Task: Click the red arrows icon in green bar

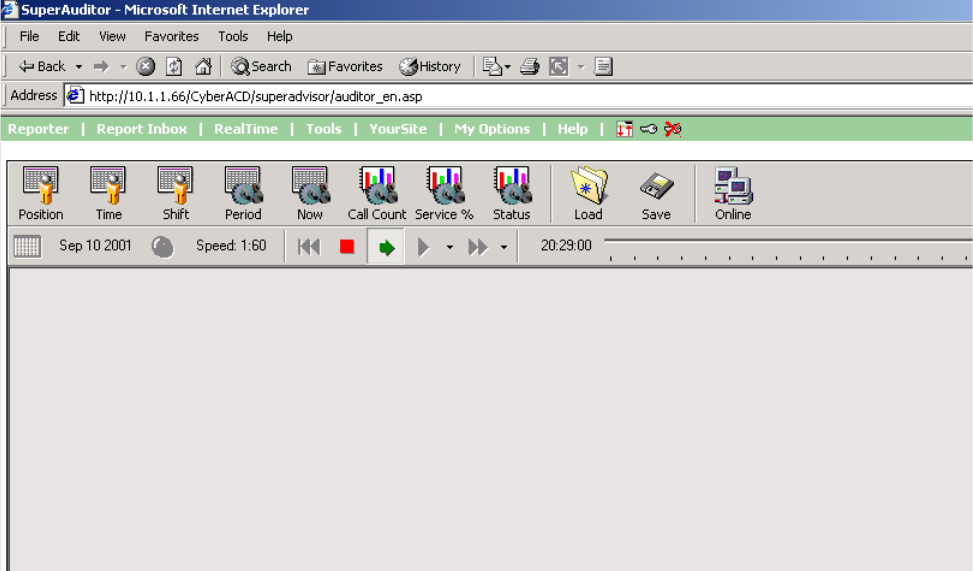Action: [624, 128]
